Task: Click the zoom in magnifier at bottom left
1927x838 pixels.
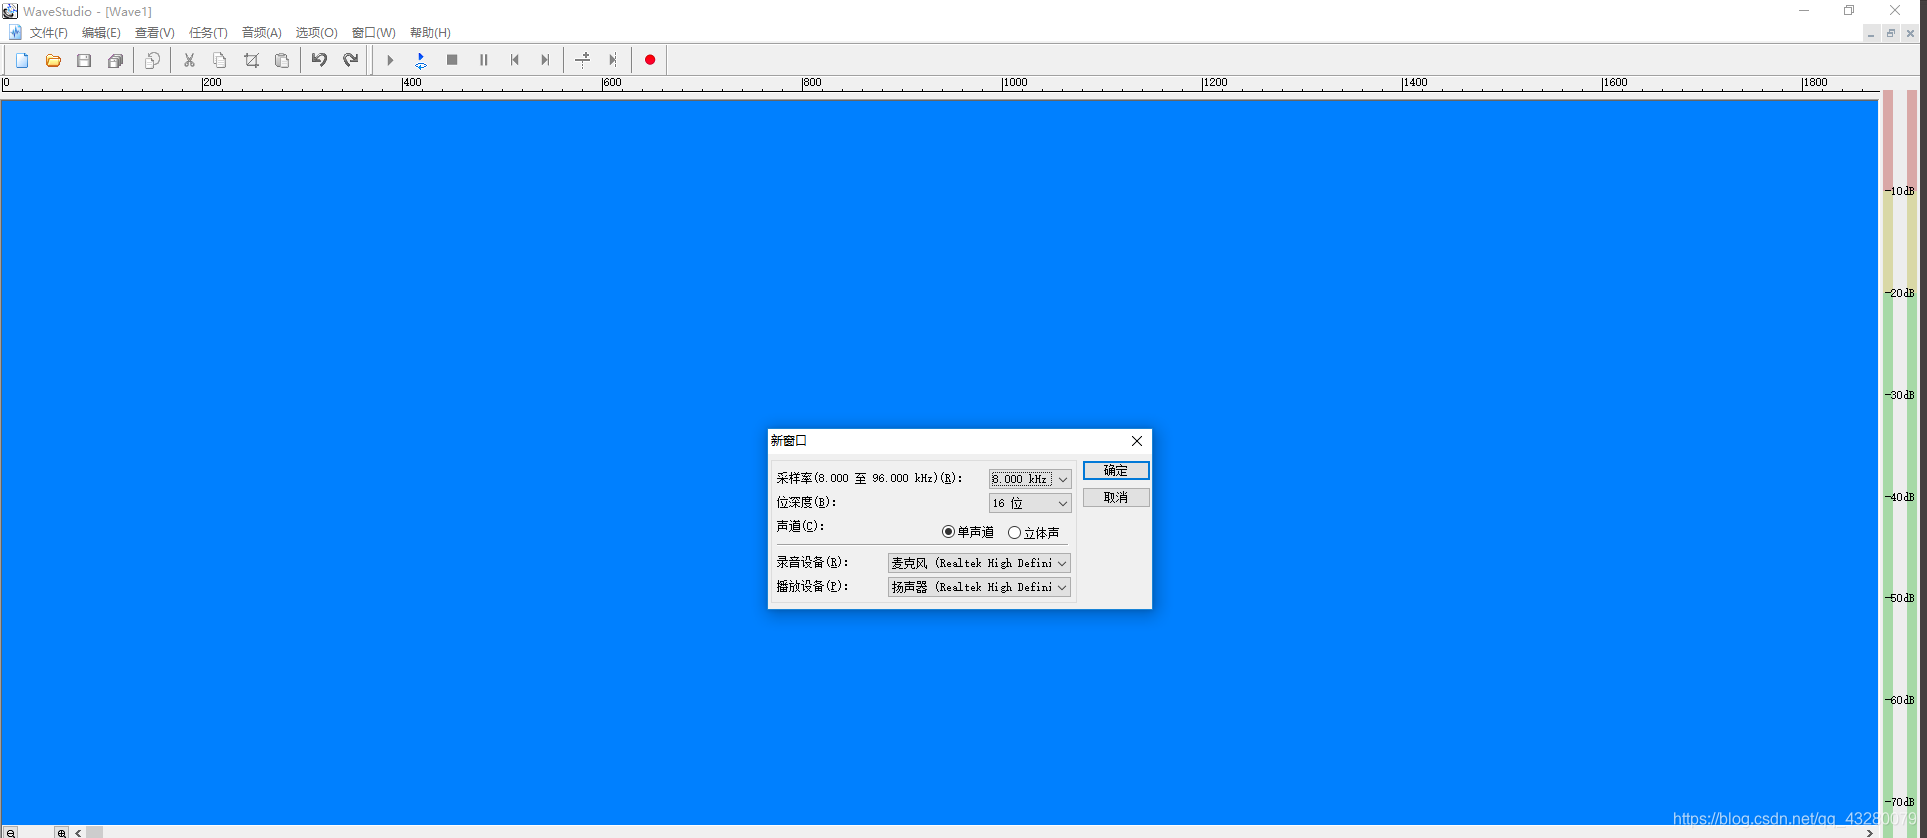Action: [x=61, y=832]
